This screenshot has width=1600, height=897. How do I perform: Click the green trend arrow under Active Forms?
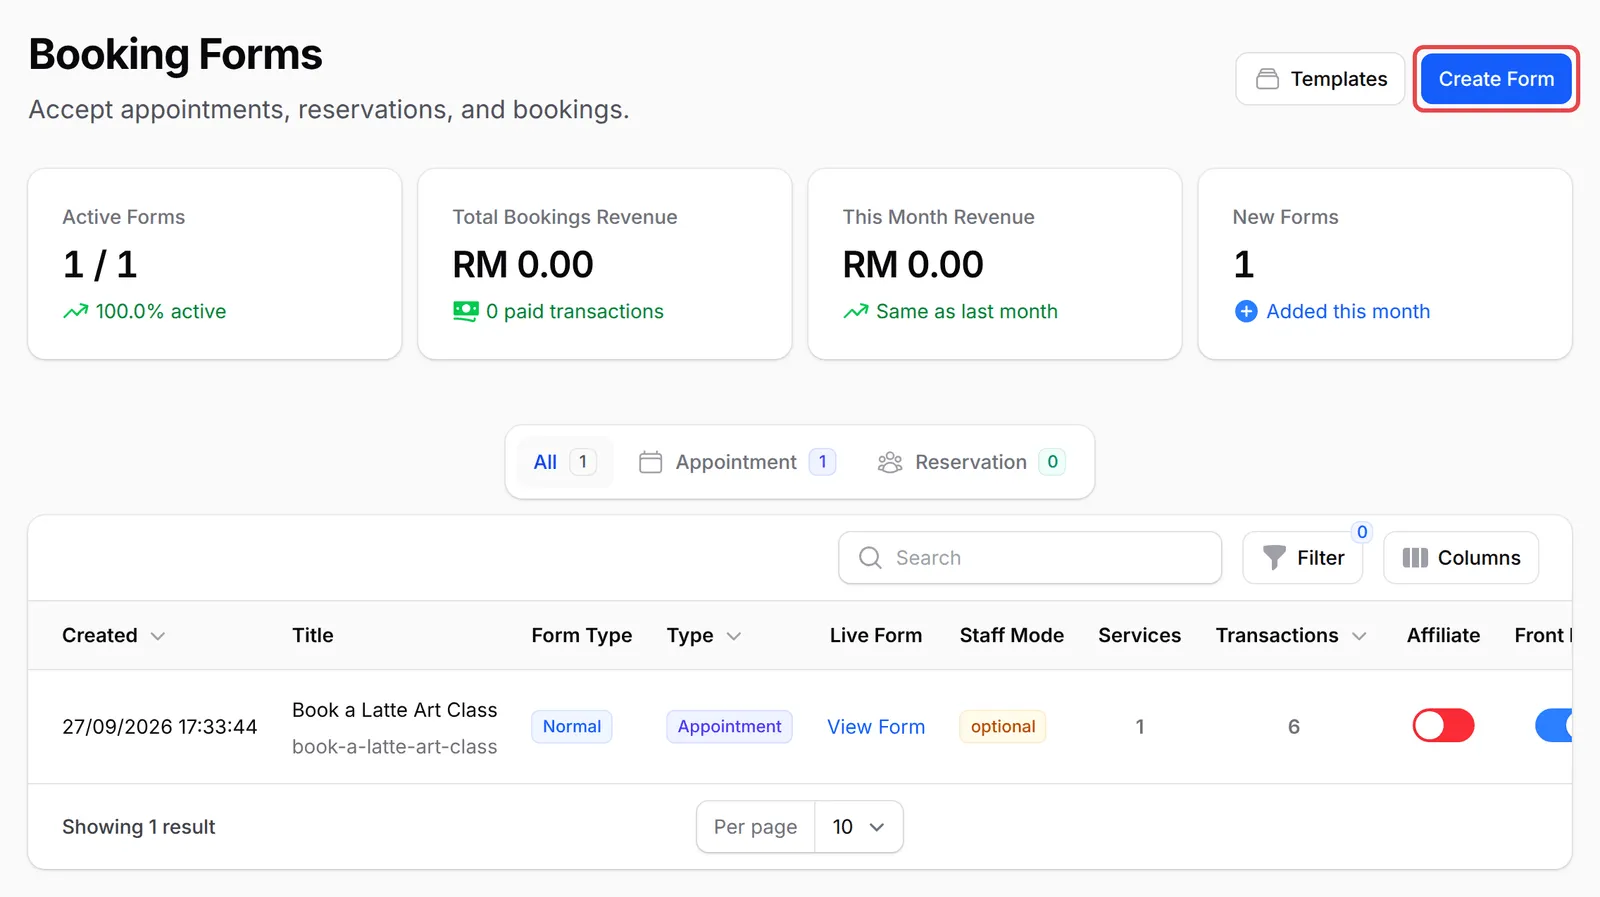pos(75,312)
